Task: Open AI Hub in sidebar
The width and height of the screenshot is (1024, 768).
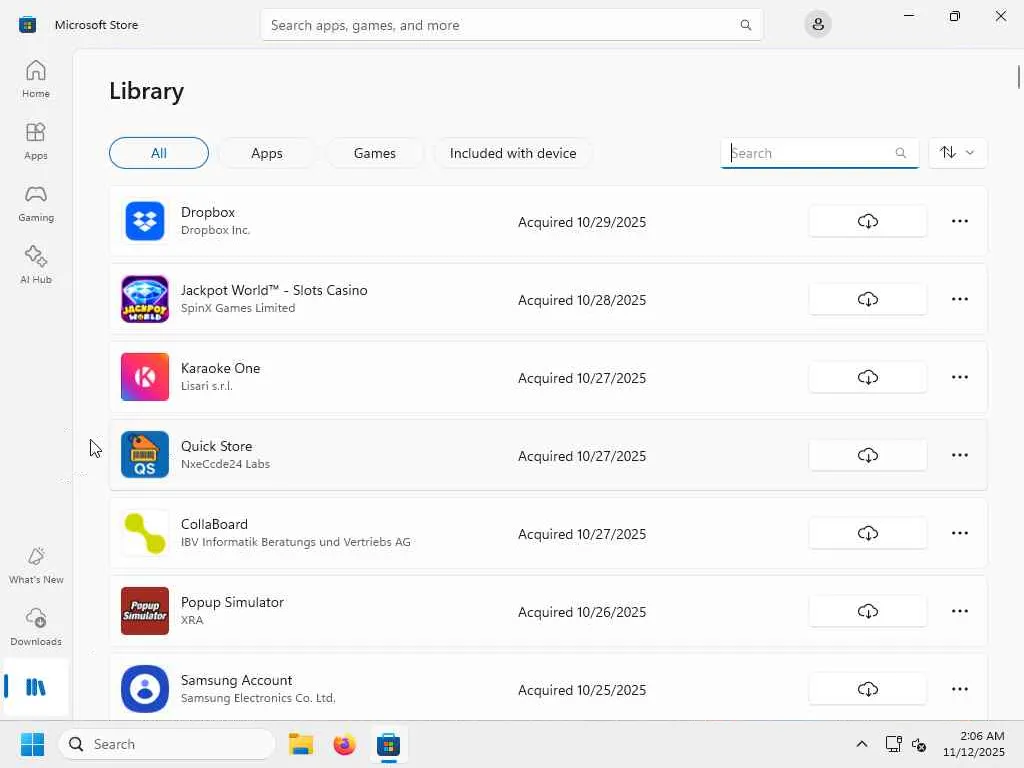Action: coord(36,264)
